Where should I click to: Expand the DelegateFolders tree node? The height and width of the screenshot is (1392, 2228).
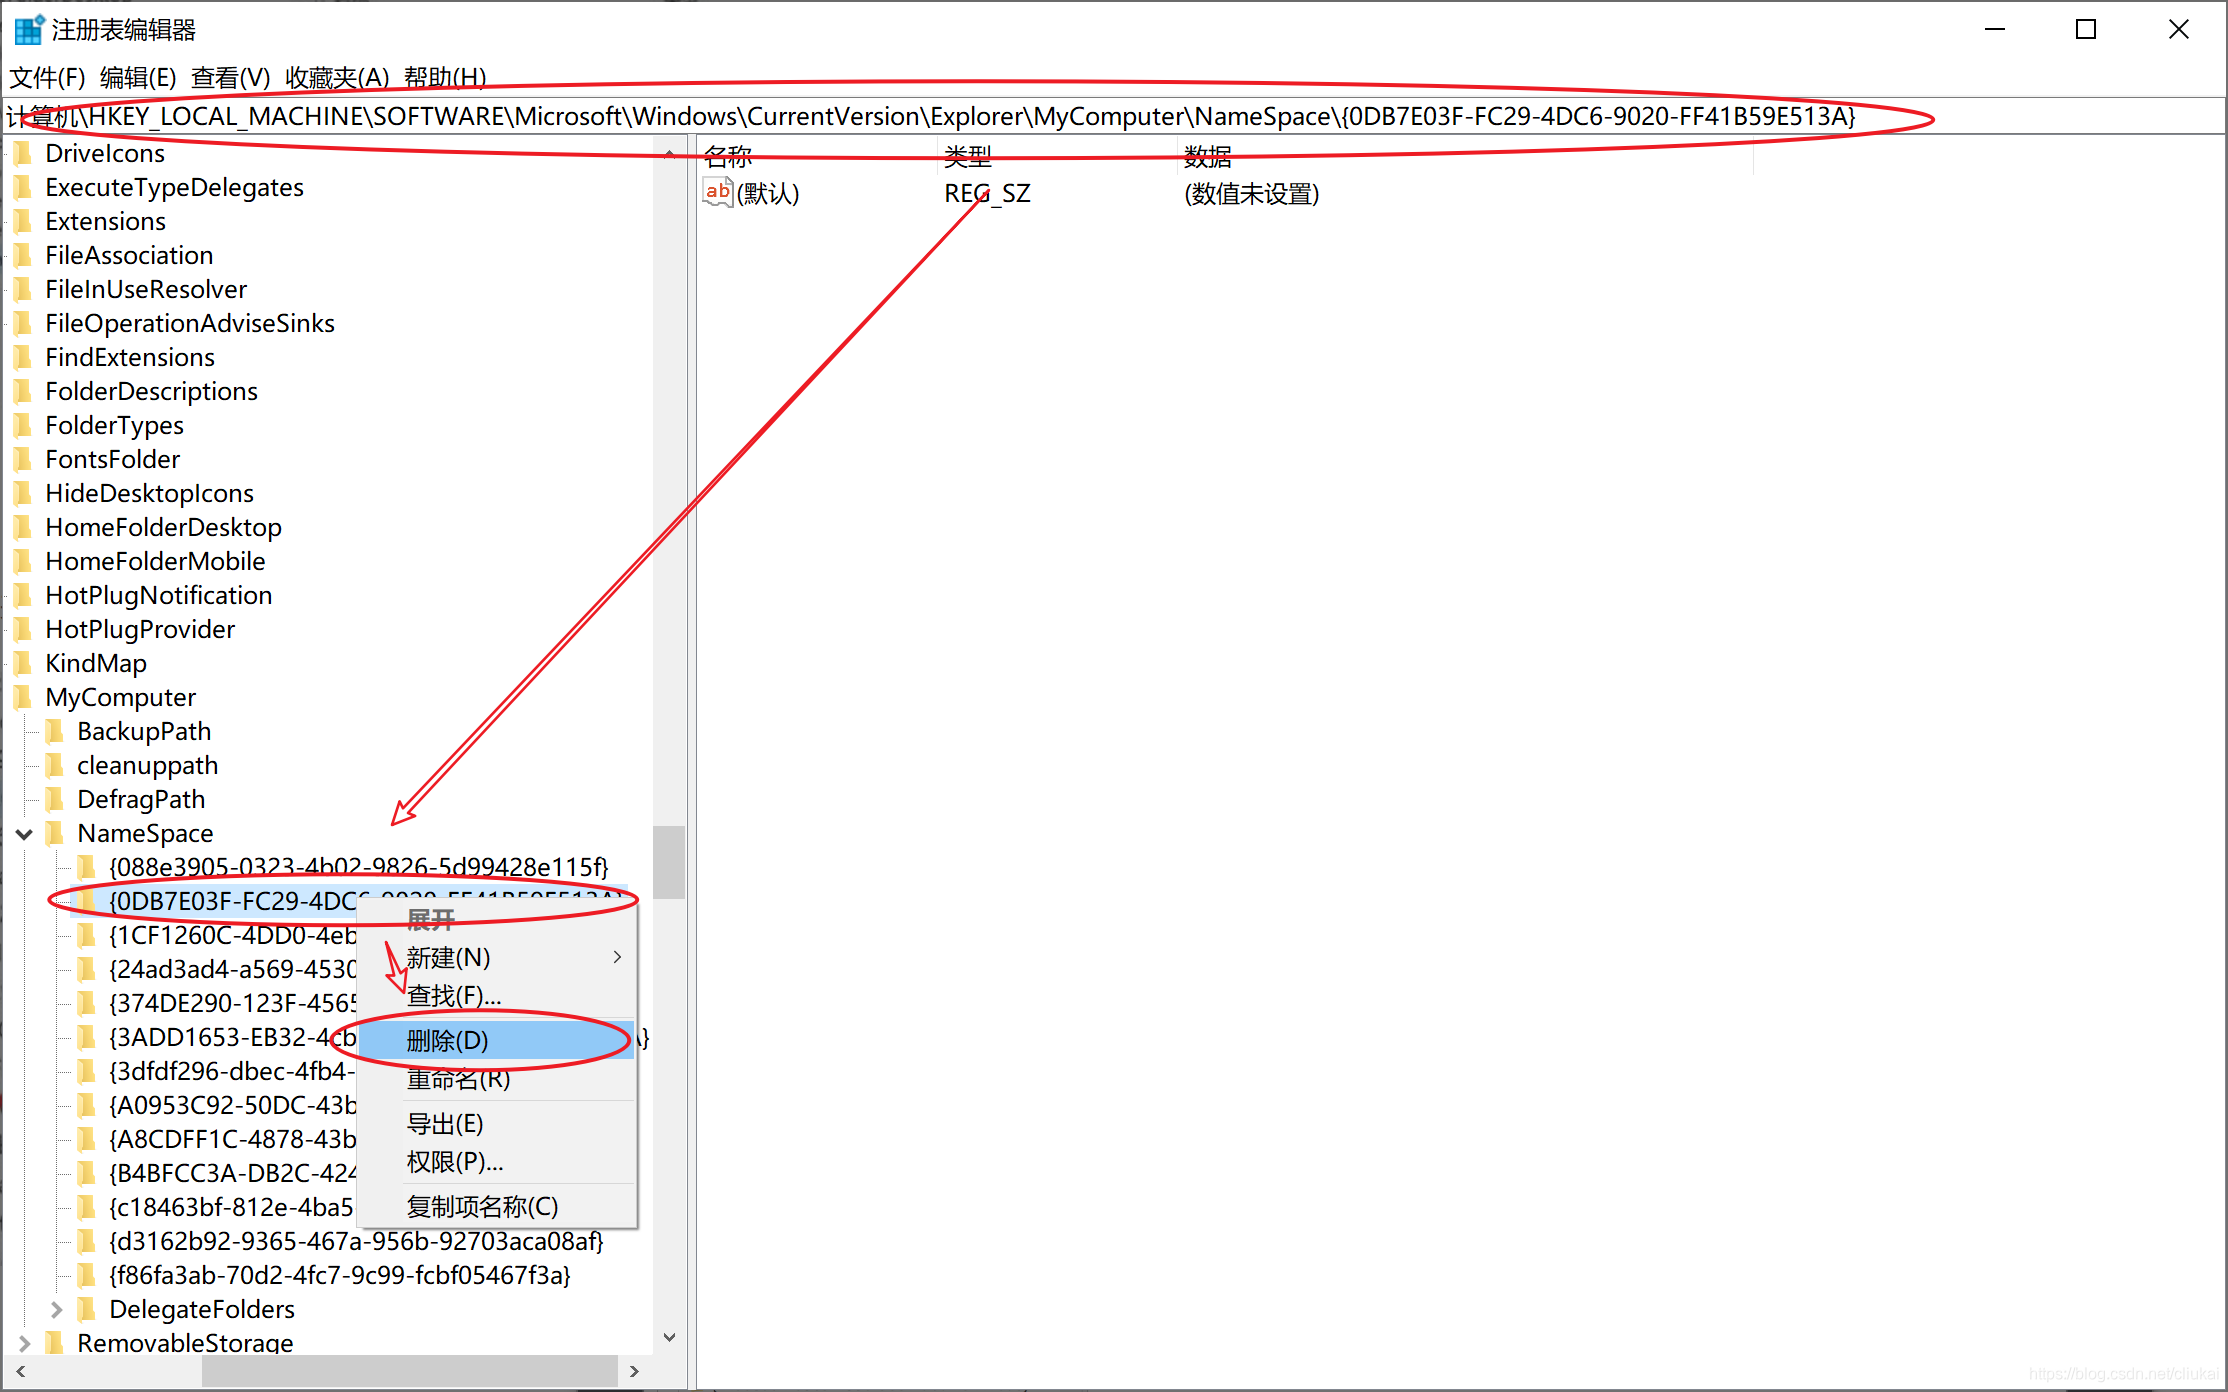coord(57,1309)
